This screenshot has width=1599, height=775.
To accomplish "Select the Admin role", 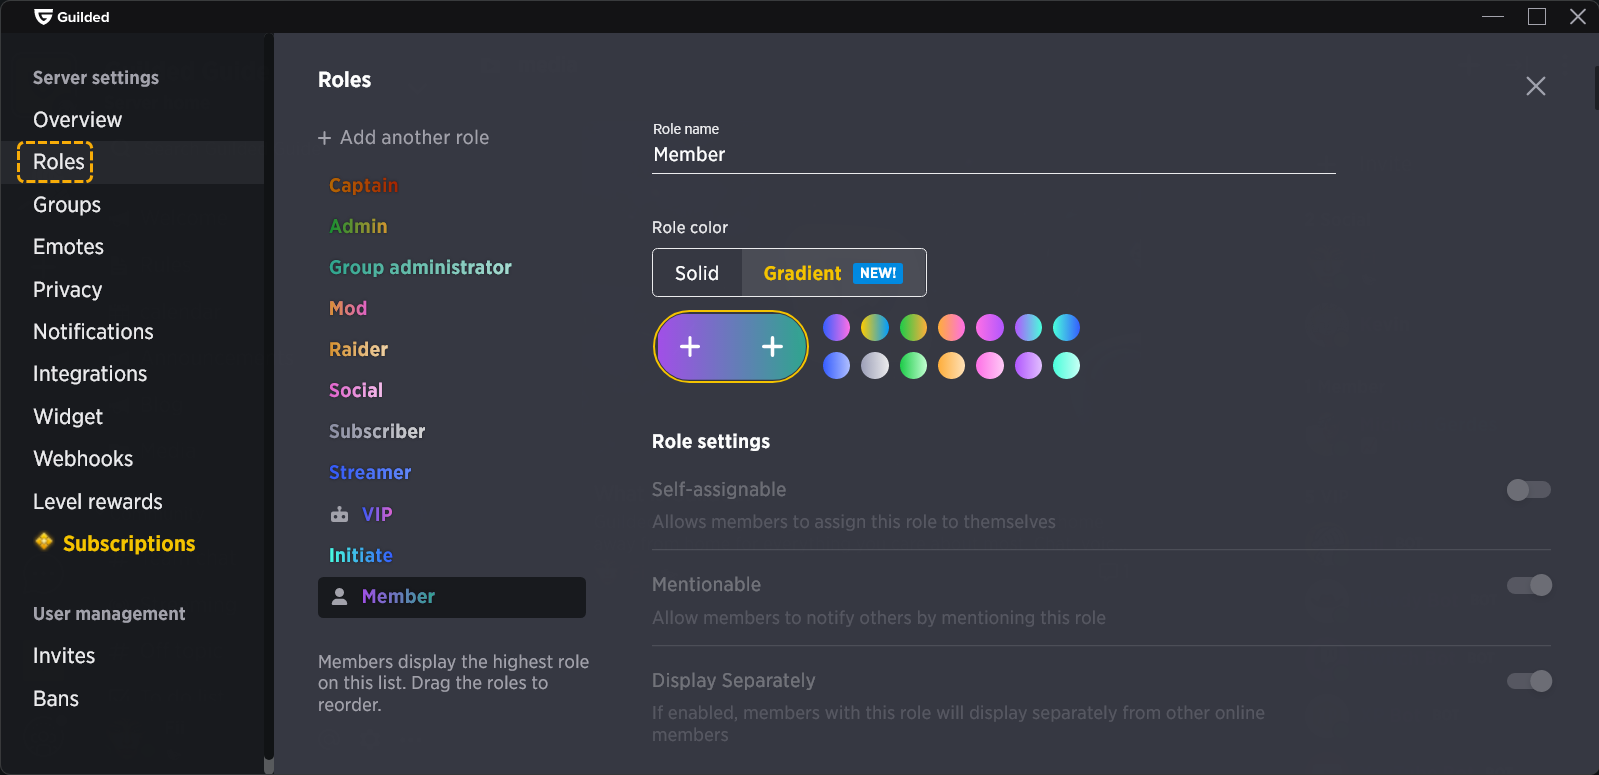I will (x=358, y=227).
